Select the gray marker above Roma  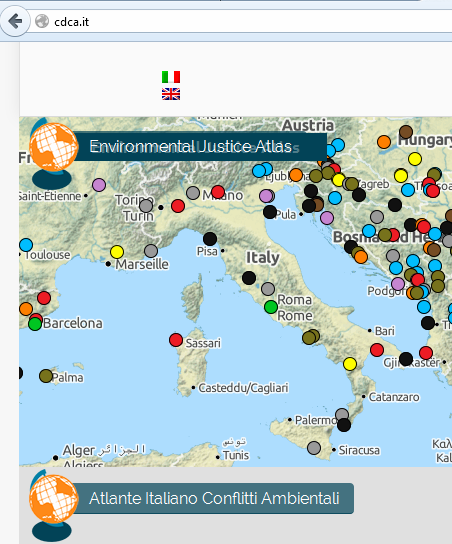268,289
